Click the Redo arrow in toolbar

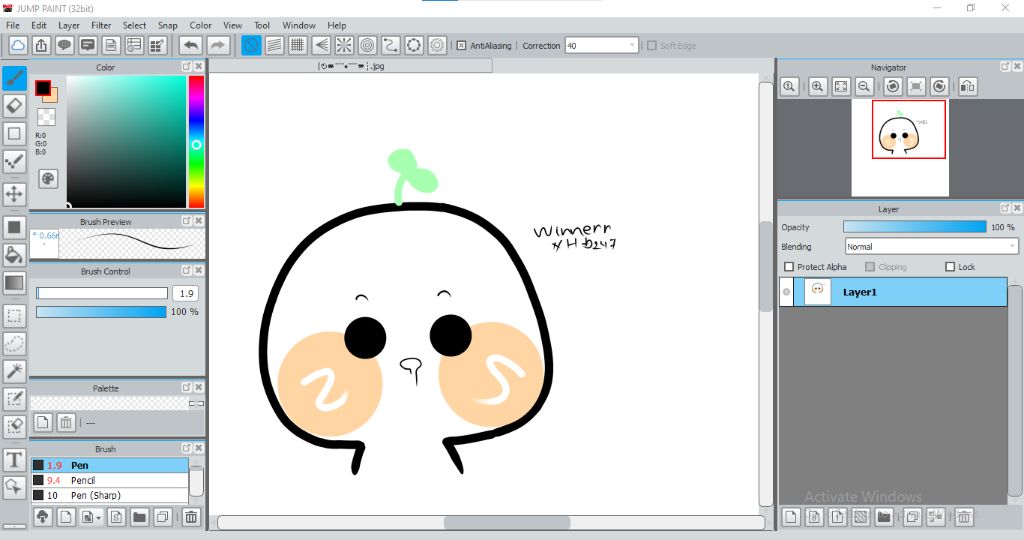click(x=218, y=46)
